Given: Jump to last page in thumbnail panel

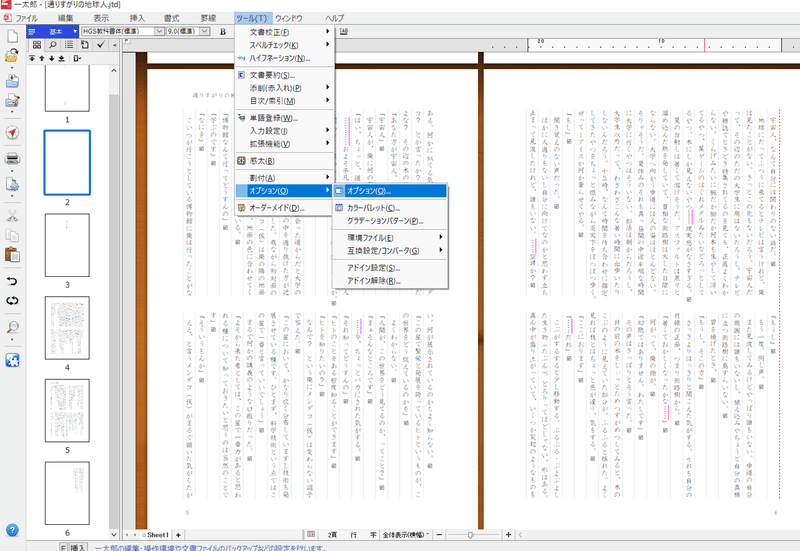Looking at the screenshot, I should (61, 58).
